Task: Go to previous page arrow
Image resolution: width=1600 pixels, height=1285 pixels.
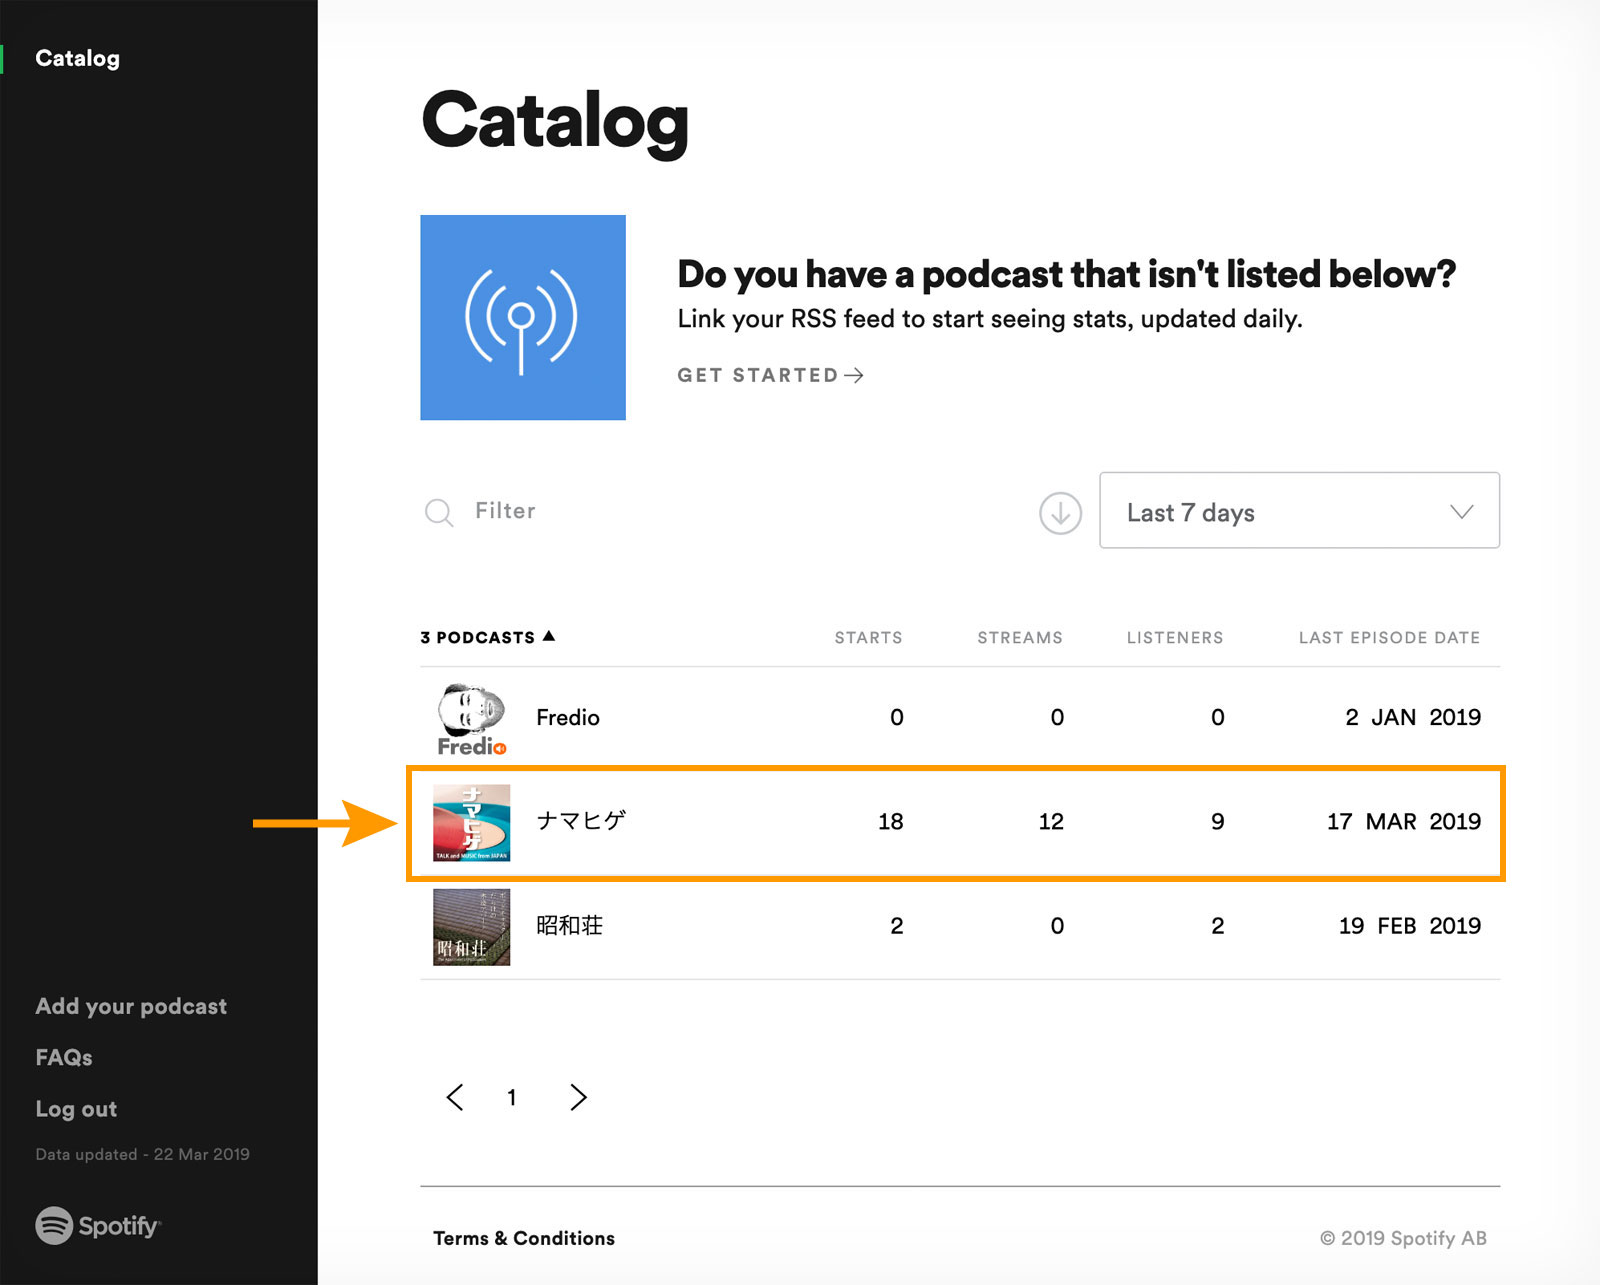Action: click(x=455, y=1097)
